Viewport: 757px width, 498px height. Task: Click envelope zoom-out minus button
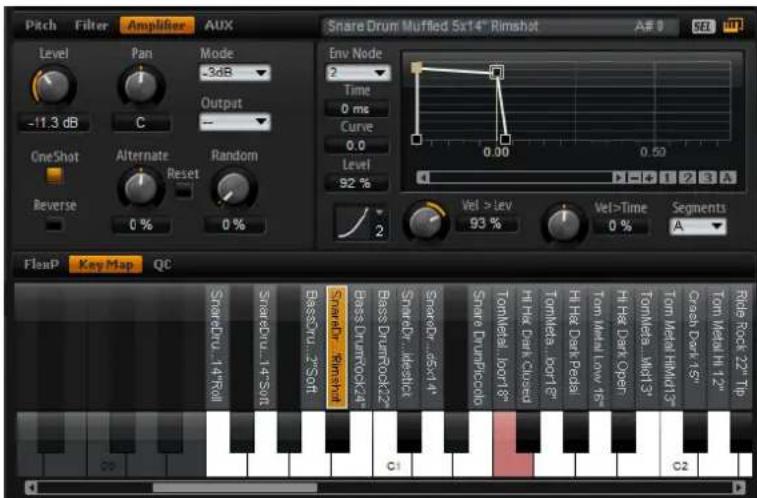point(635,178)
